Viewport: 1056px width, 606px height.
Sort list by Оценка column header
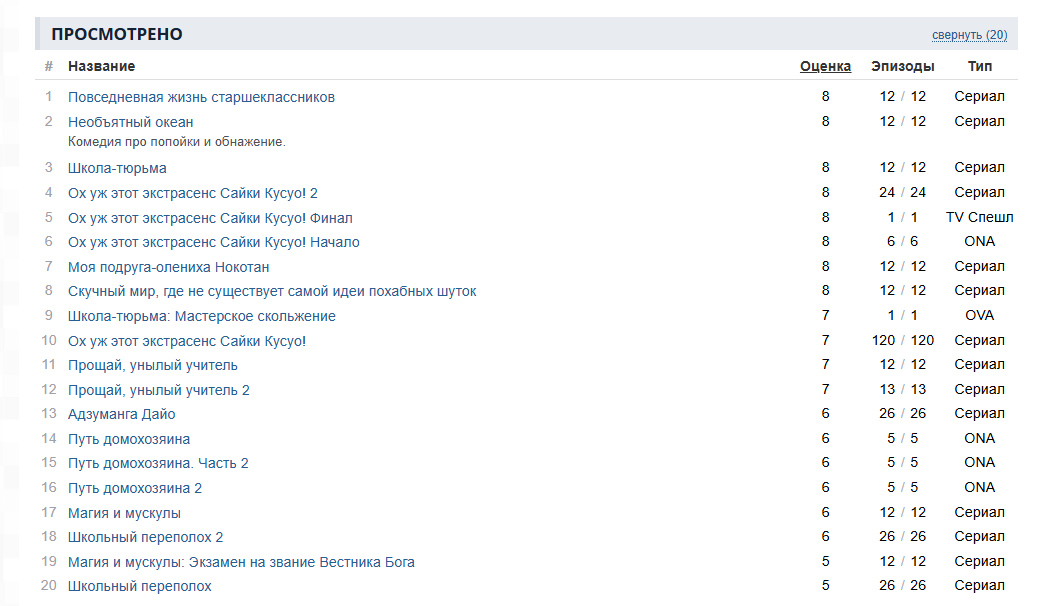click(x=825, y=66)
